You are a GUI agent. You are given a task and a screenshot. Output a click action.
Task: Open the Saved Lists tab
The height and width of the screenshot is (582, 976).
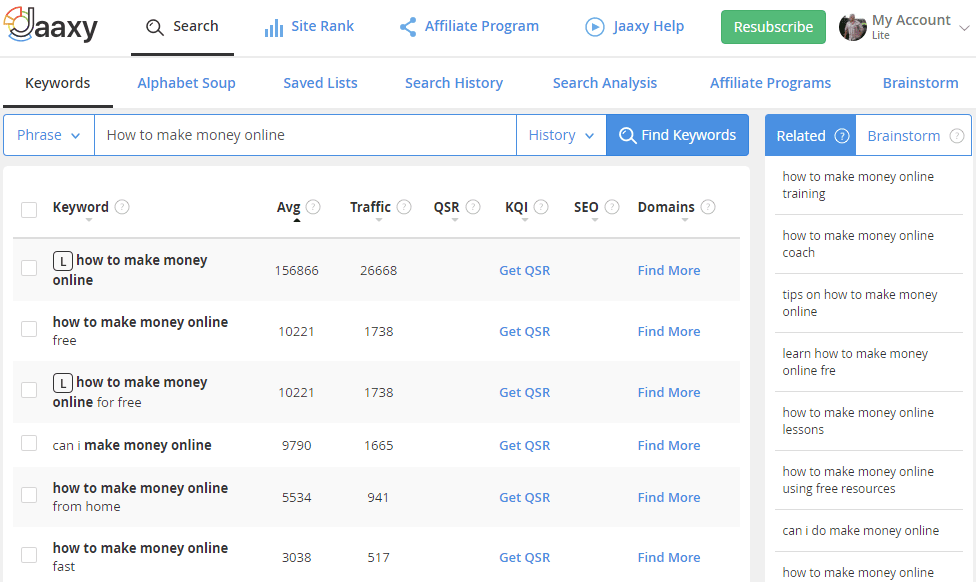click(320, 83)
